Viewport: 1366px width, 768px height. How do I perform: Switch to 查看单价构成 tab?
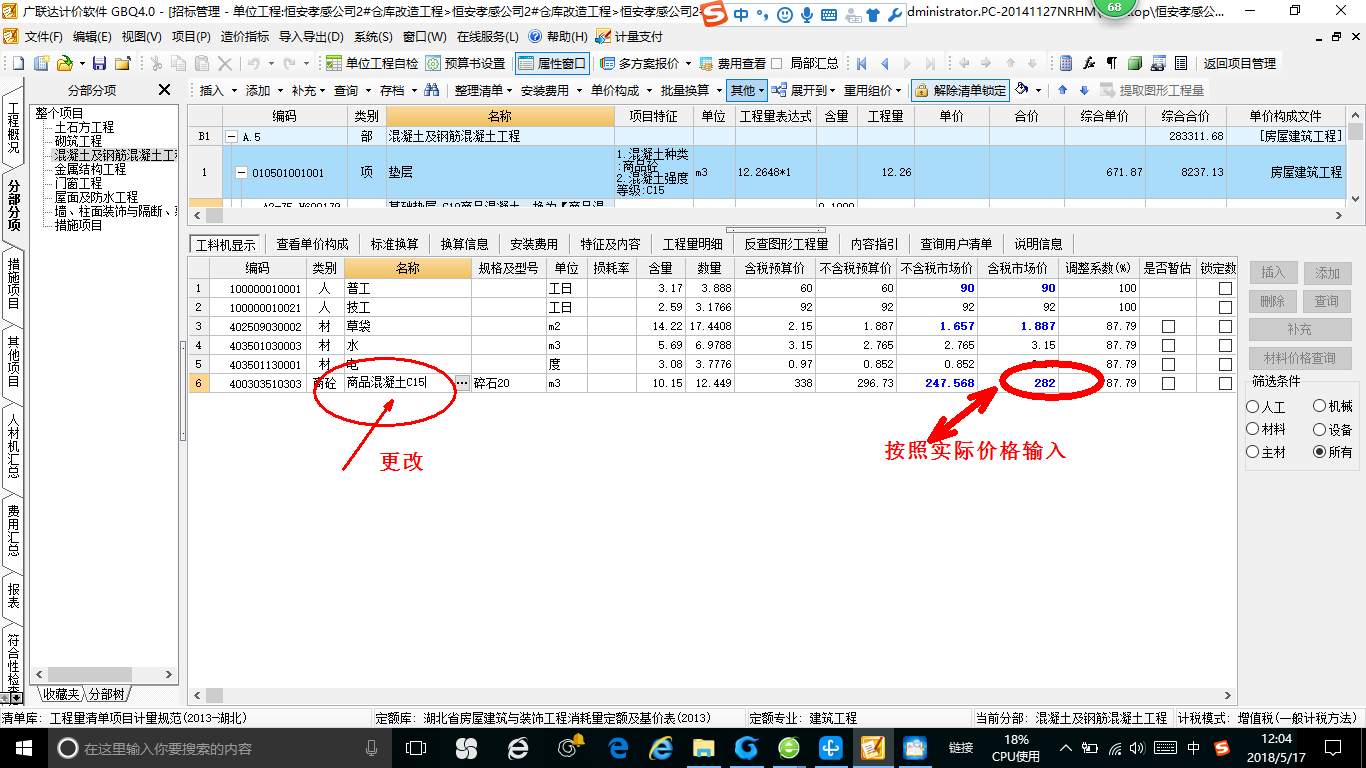point(313,244)
